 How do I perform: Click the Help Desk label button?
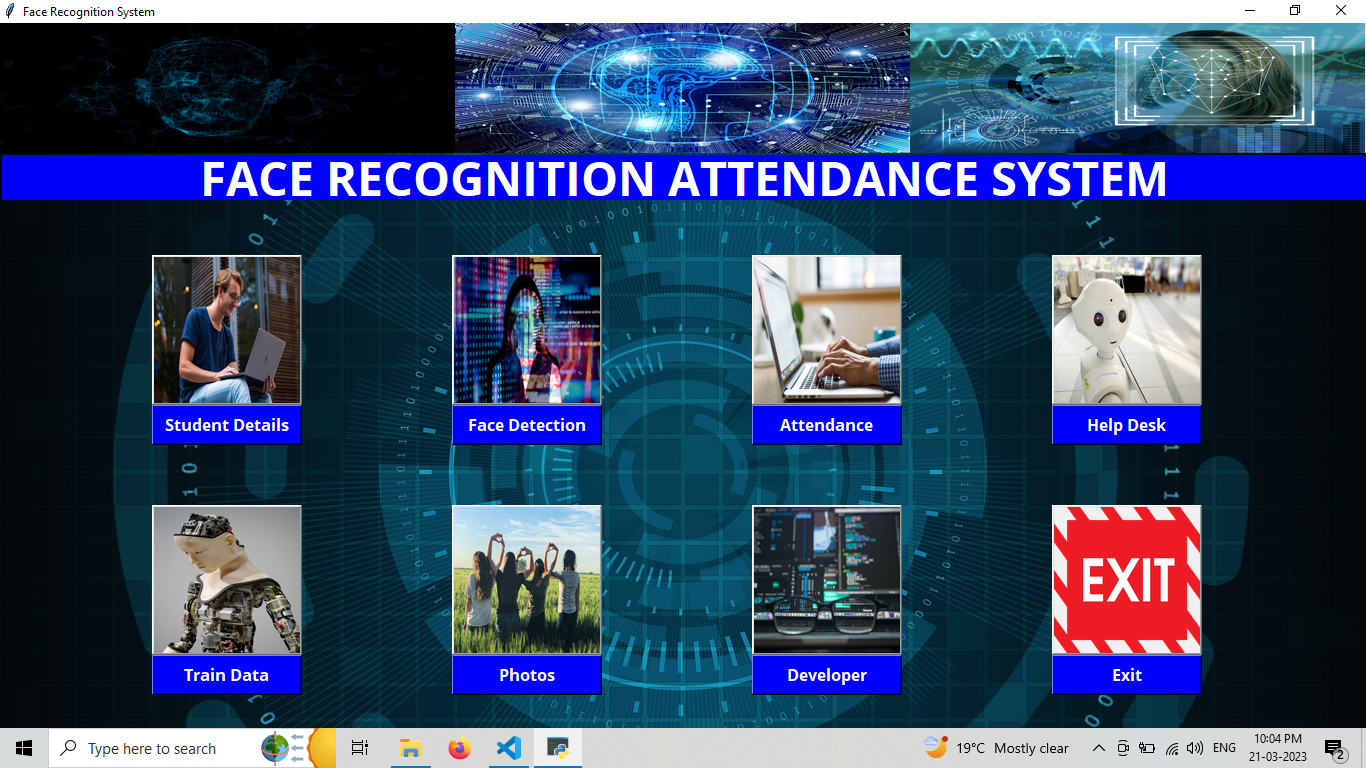pyautogui.click(x=1127, y=425)
